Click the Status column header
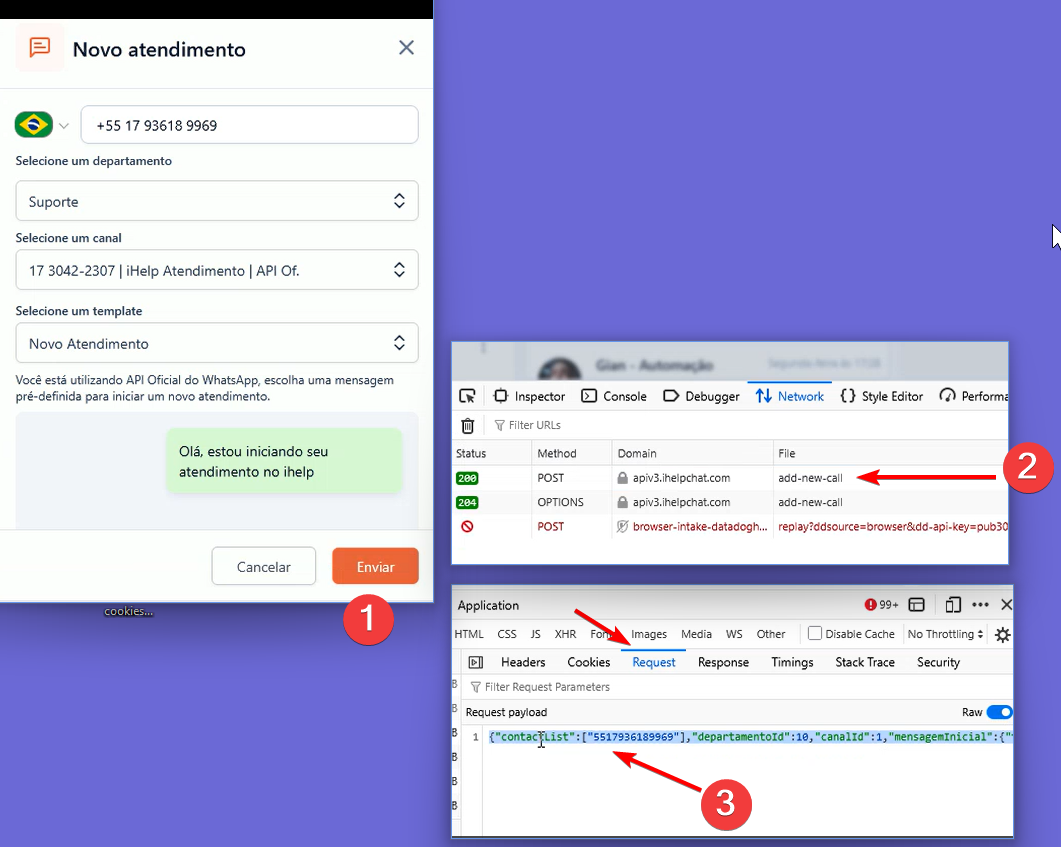Viewport: 1061px width, 847px height. (x=471, y=453)
